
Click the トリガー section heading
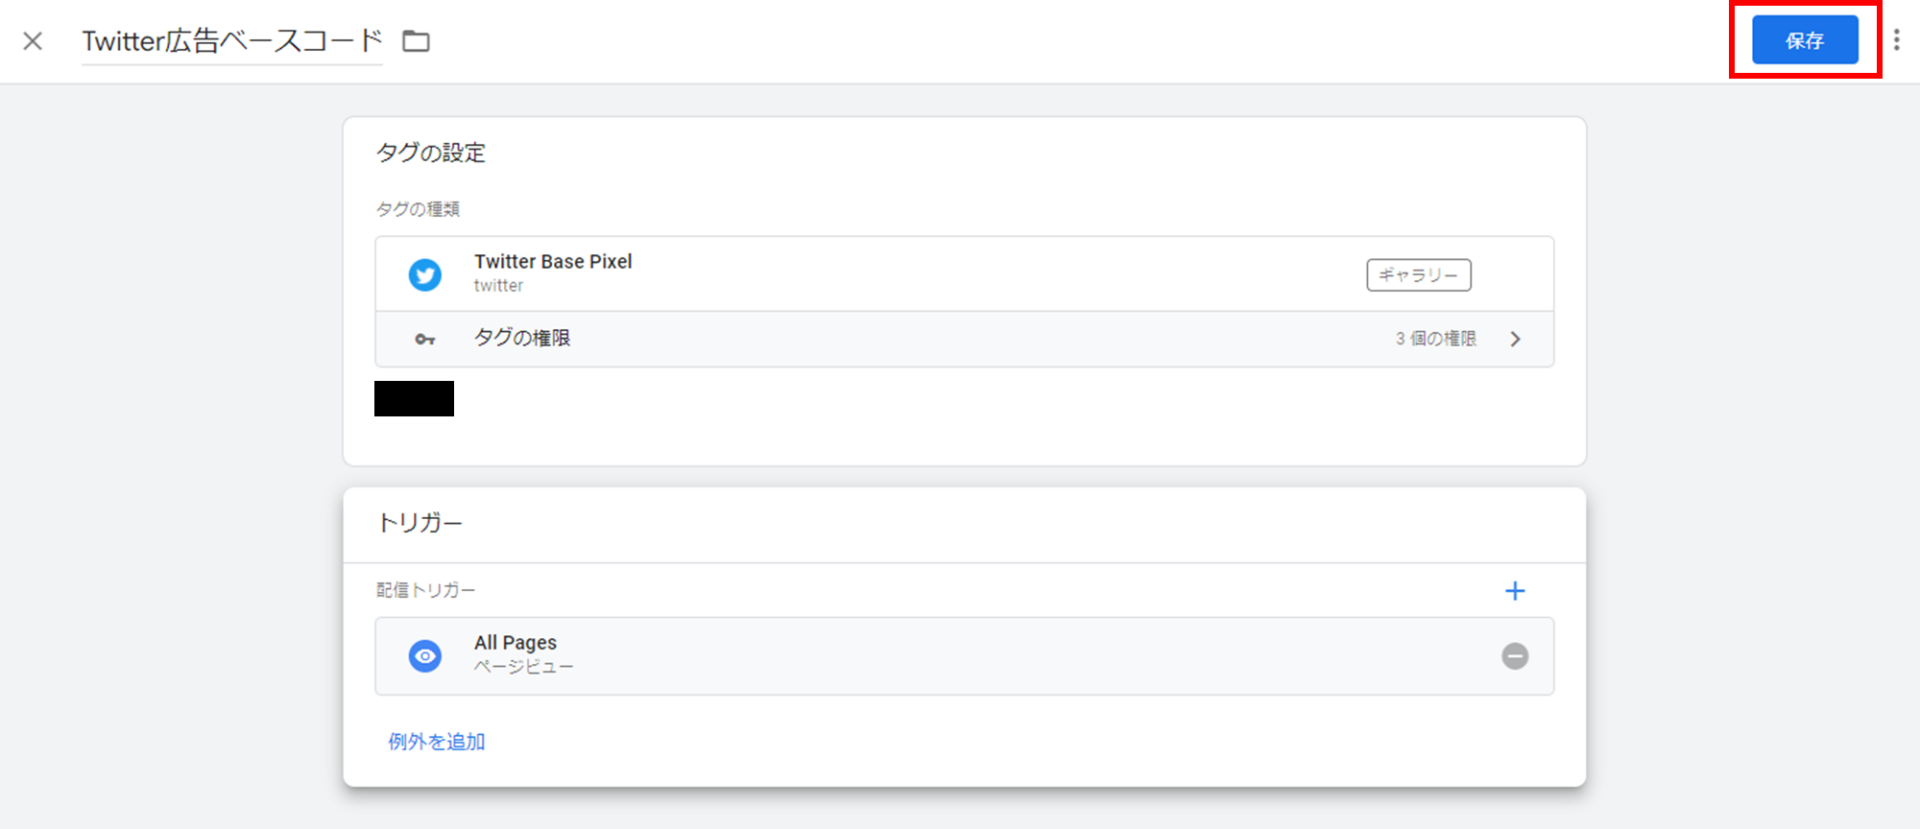[x=420, y=523]
